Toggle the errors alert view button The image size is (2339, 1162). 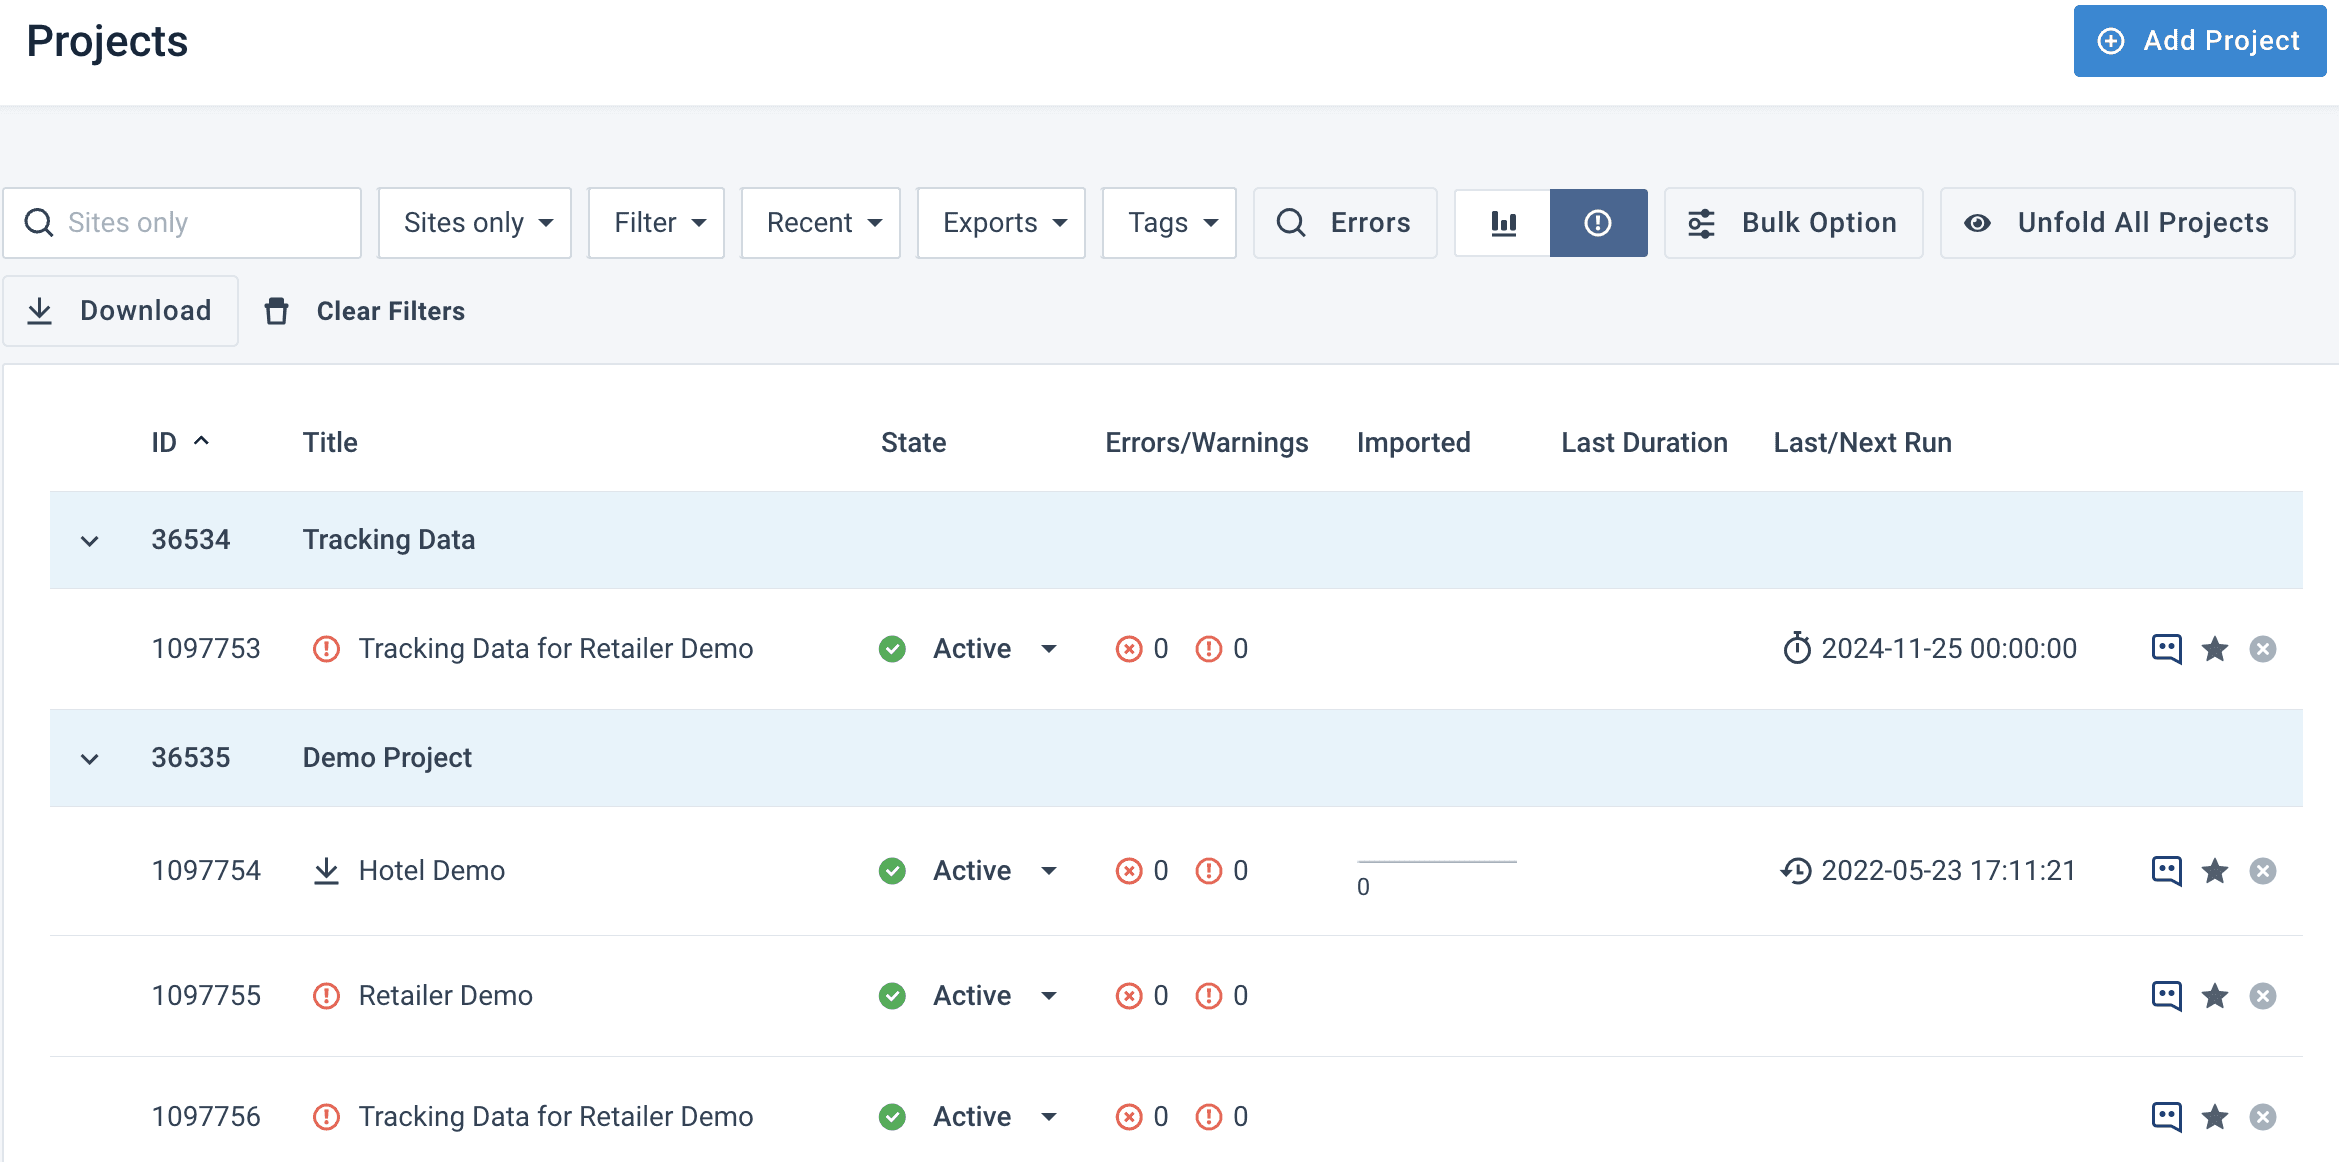pos(1598,223)
